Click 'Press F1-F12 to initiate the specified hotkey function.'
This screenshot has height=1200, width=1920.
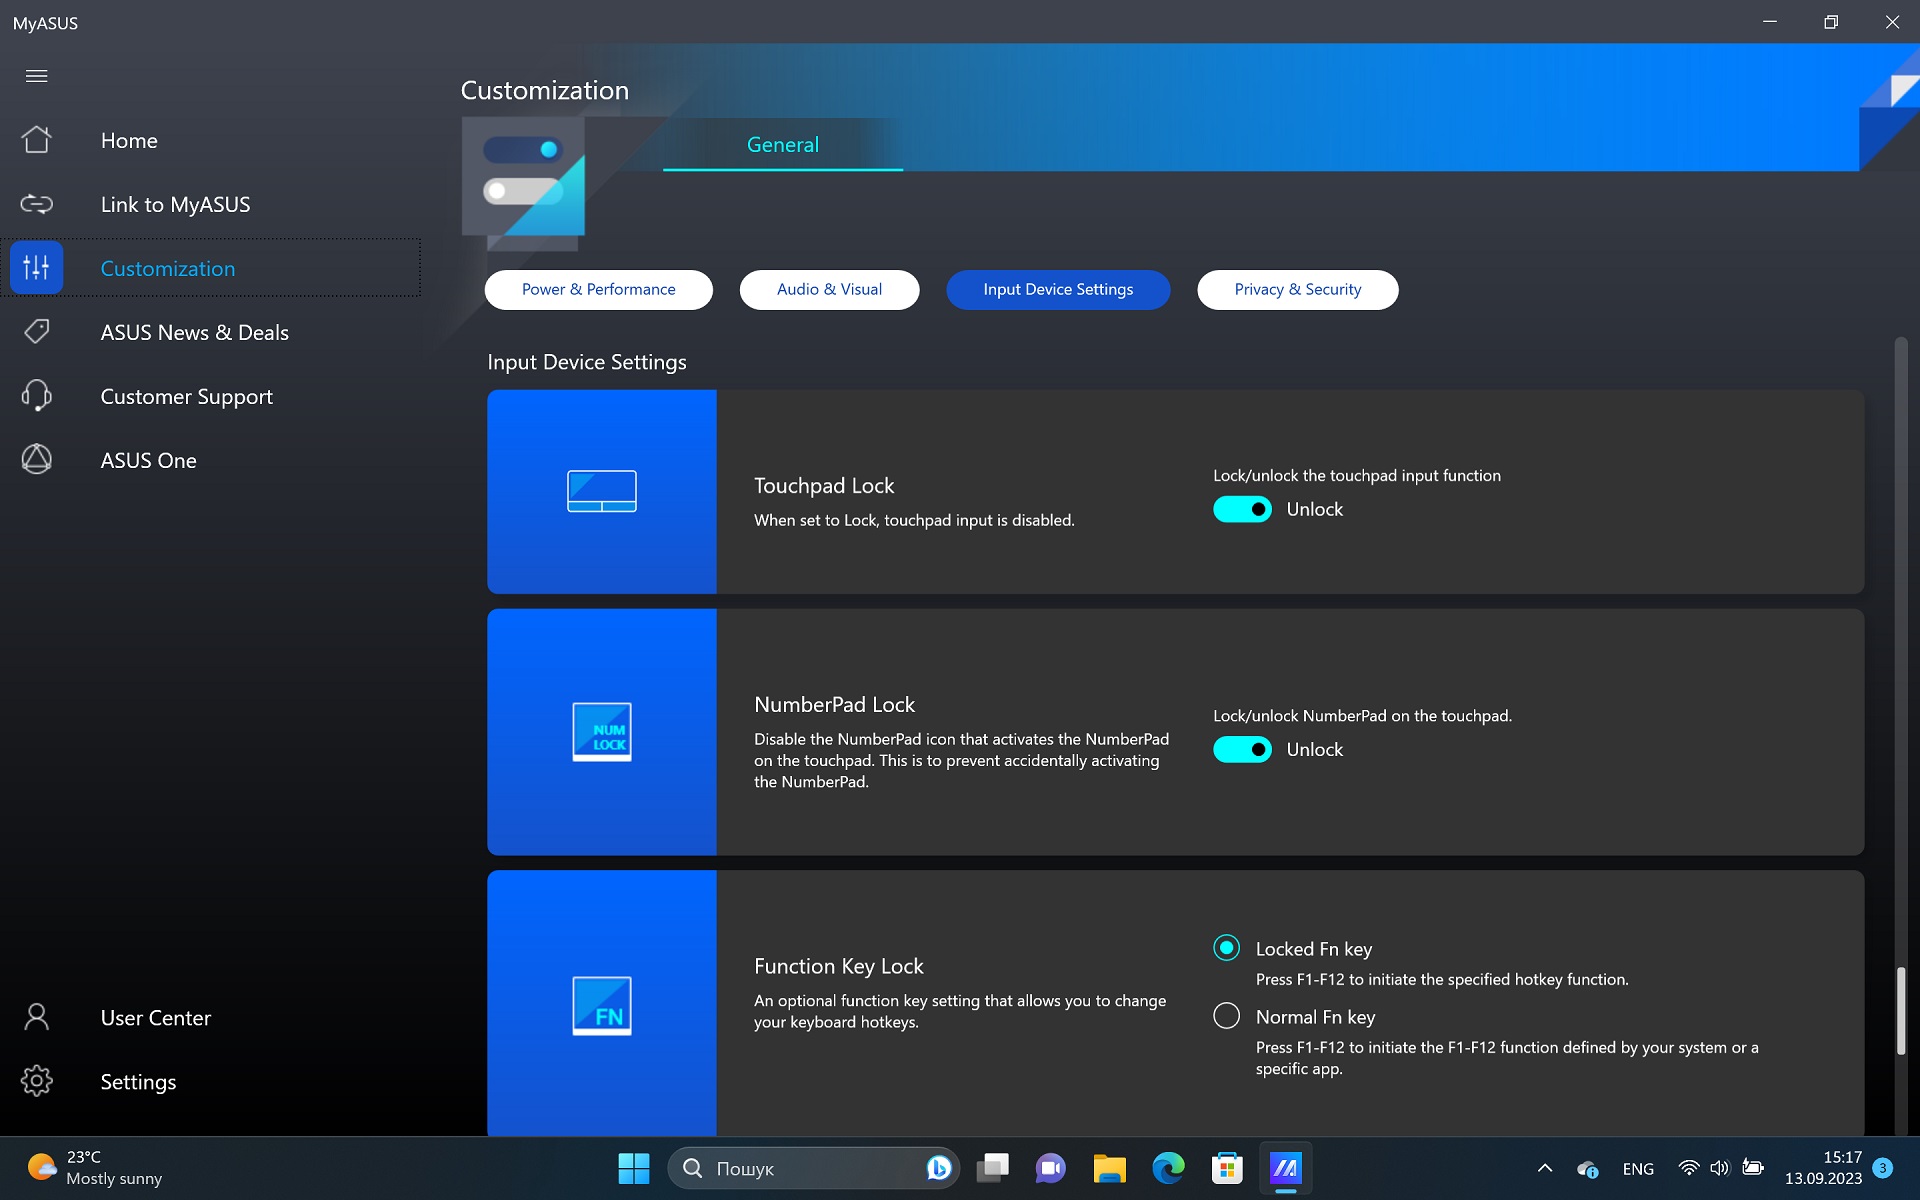point(1442,979)
